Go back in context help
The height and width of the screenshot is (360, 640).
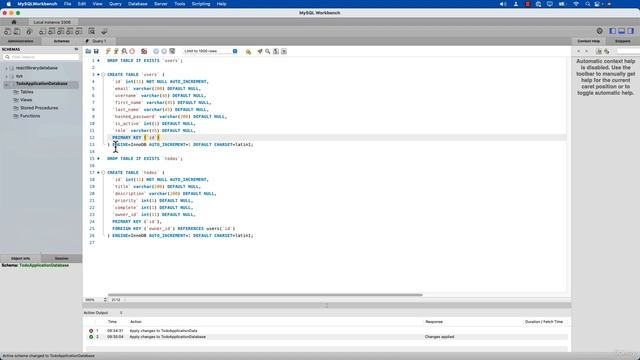pyautogui.click(x=578, y=51)
